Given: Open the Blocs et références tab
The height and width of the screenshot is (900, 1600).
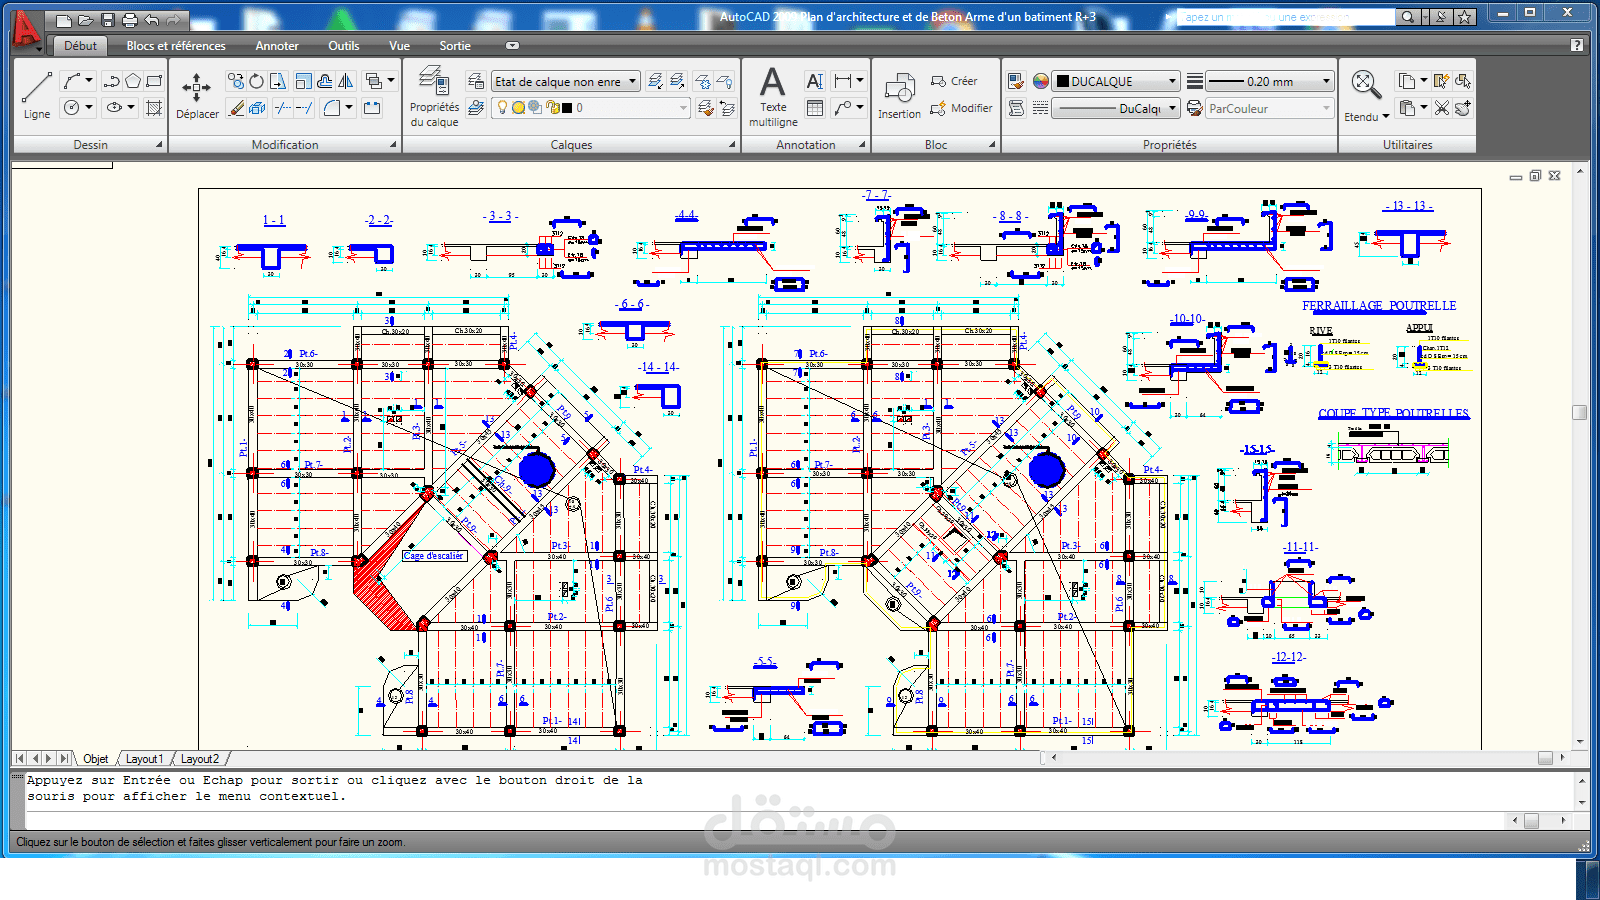Looking at the screenshot, I should [x=176, y=46].
